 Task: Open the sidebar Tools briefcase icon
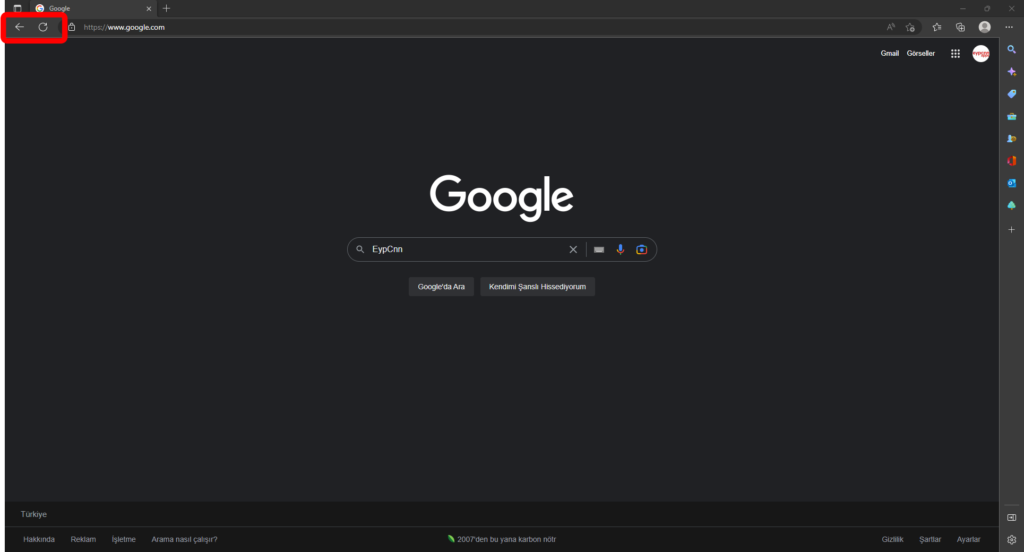[x=1012, y=116]
